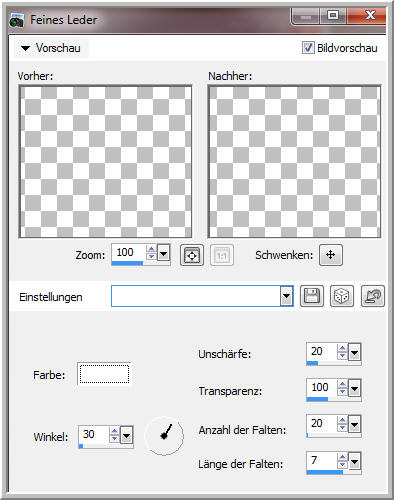
Task: Save the preset with the floppy disk icon
Action: 312,296
